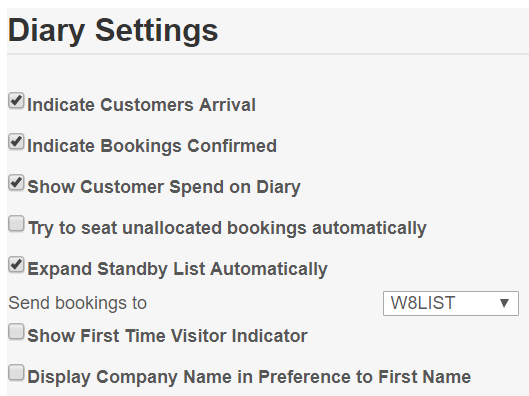
Task: Click the Show Customer Spend on Diary label
Action: pos(164,187)
